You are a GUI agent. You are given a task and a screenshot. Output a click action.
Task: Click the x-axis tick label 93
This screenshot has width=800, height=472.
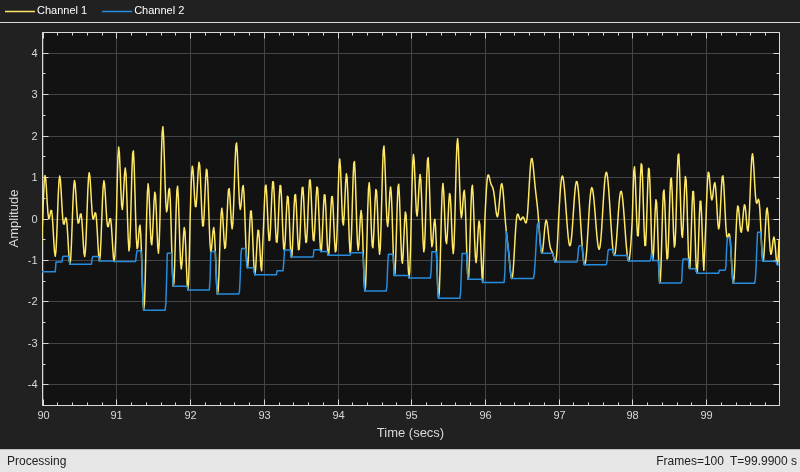264,415
